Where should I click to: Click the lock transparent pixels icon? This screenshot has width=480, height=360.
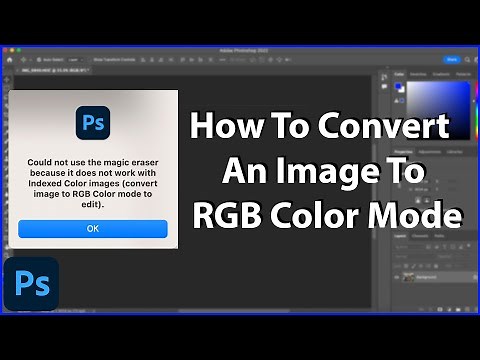coord(406,266)
